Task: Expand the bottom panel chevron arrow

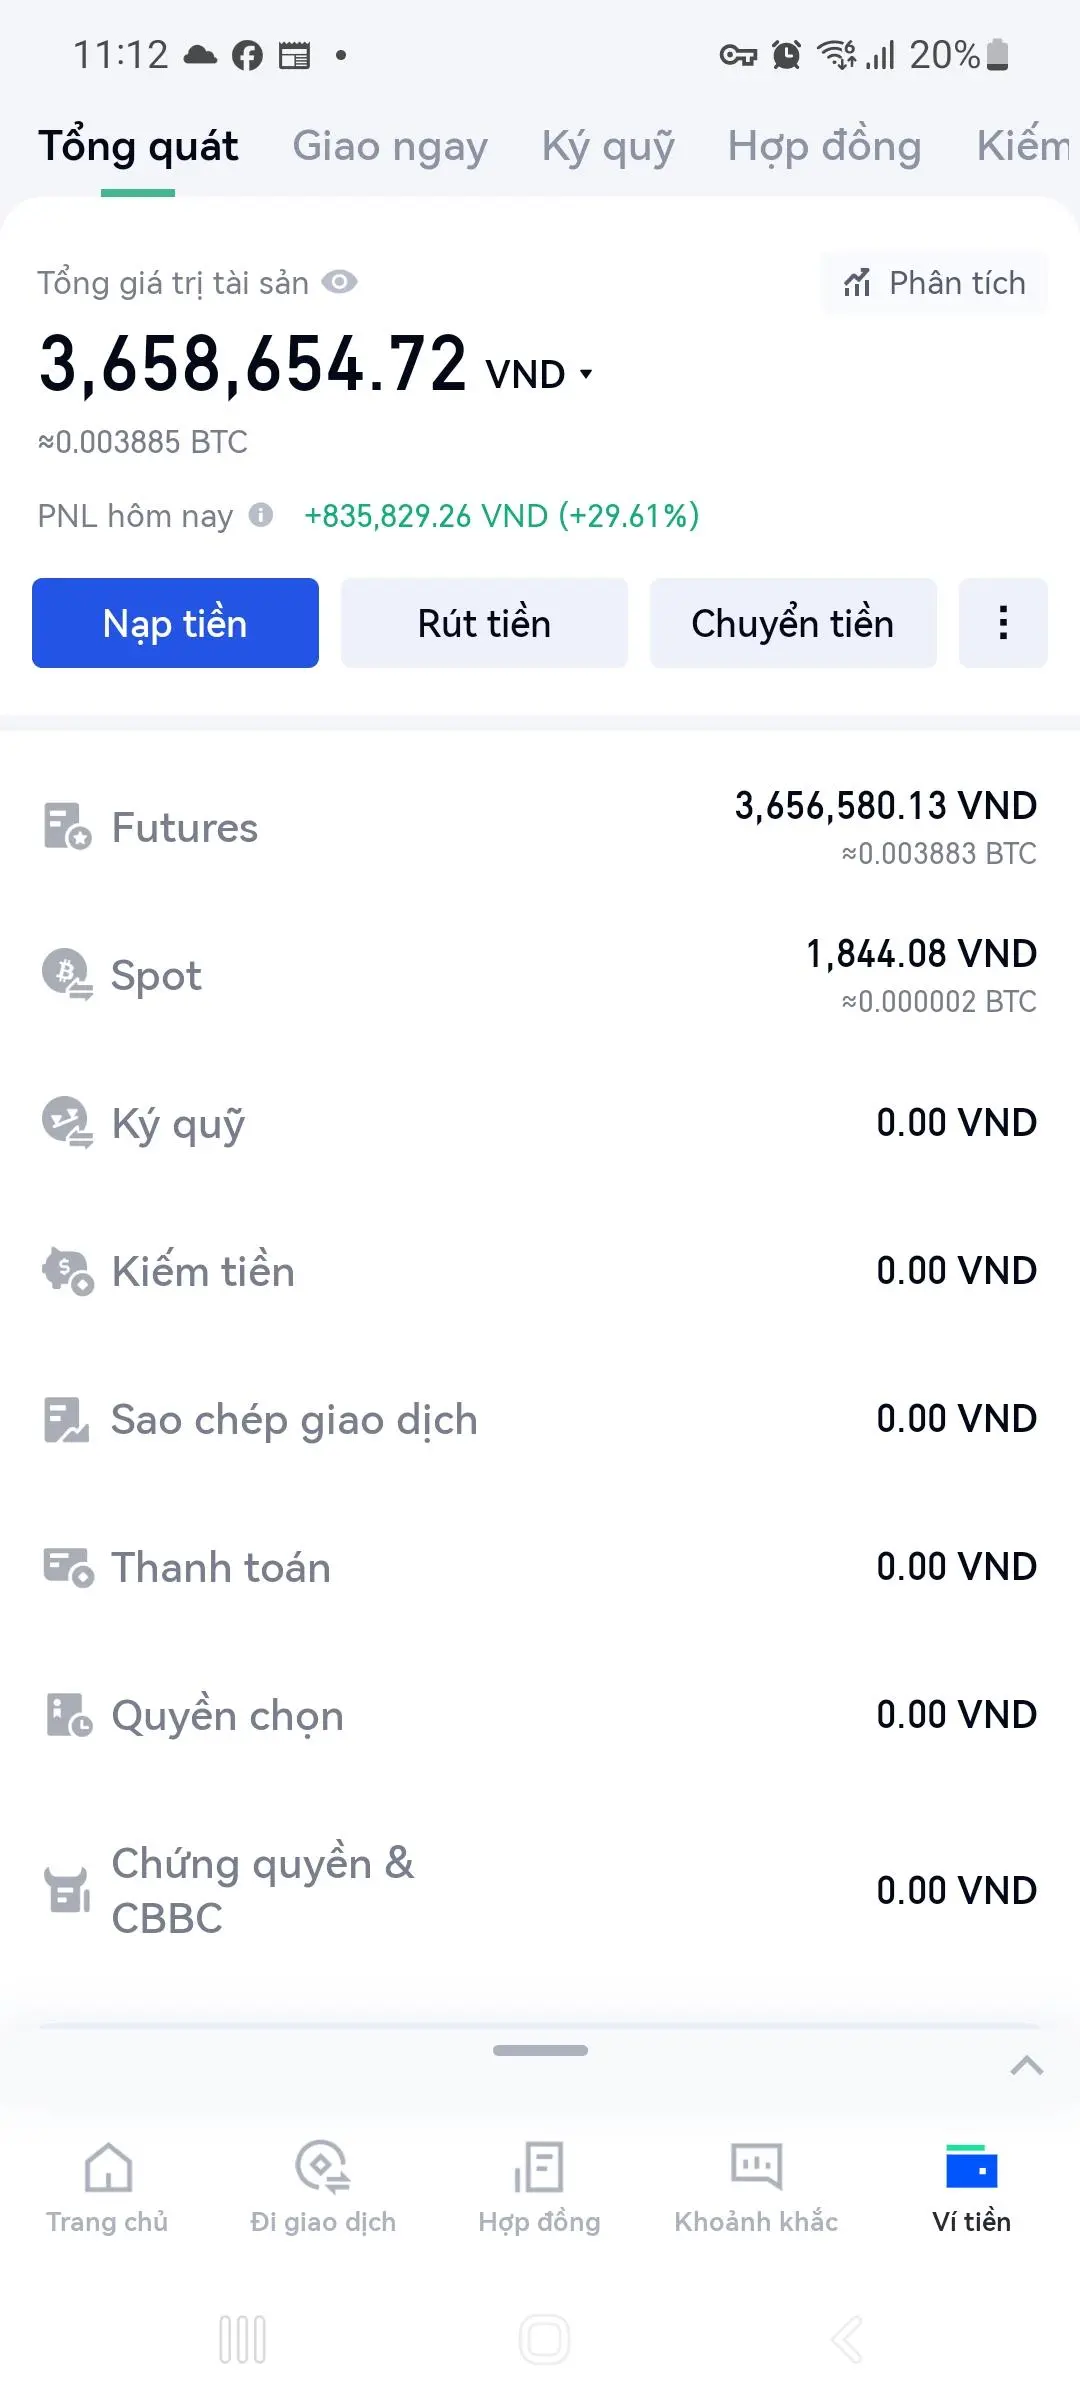Action: (x=1027, y=2066)
